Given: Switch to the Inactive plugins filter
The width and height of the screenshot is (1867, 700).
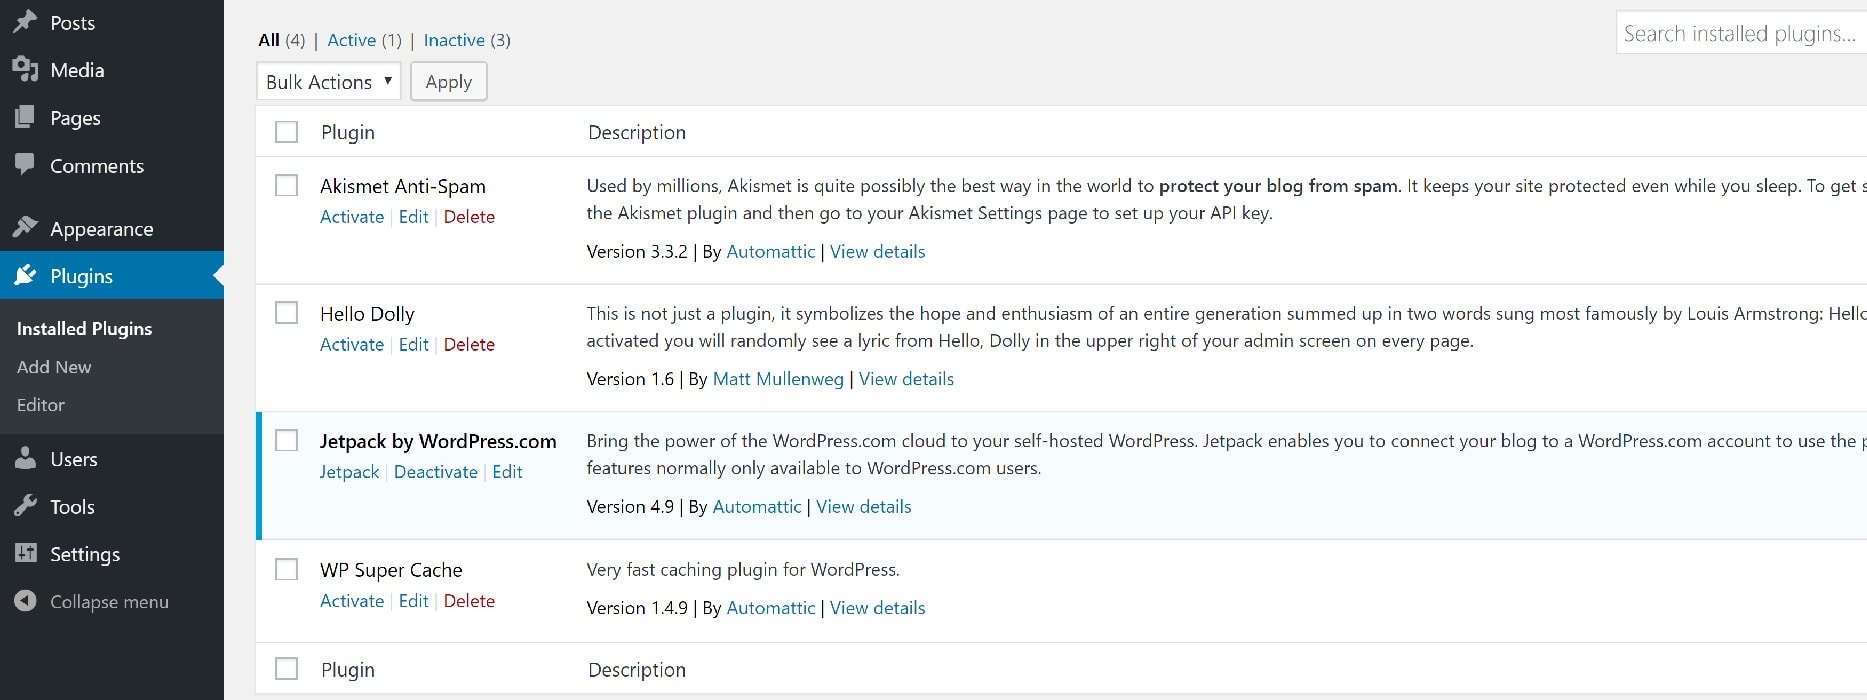Looking at the screenshot, I should pos(455,40).
